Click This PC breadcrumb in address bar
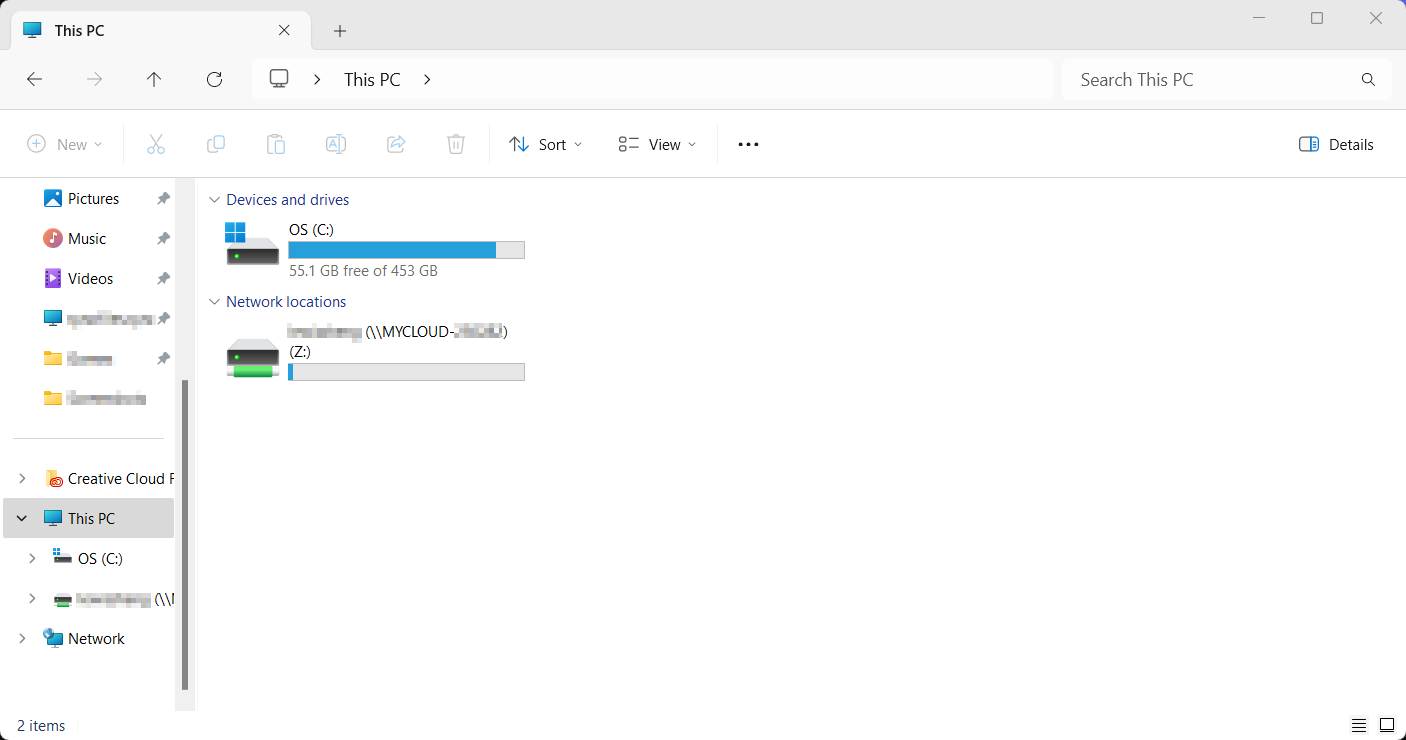Image resolution: width=1406 pixels, height=740 pixels. (372, 80)
